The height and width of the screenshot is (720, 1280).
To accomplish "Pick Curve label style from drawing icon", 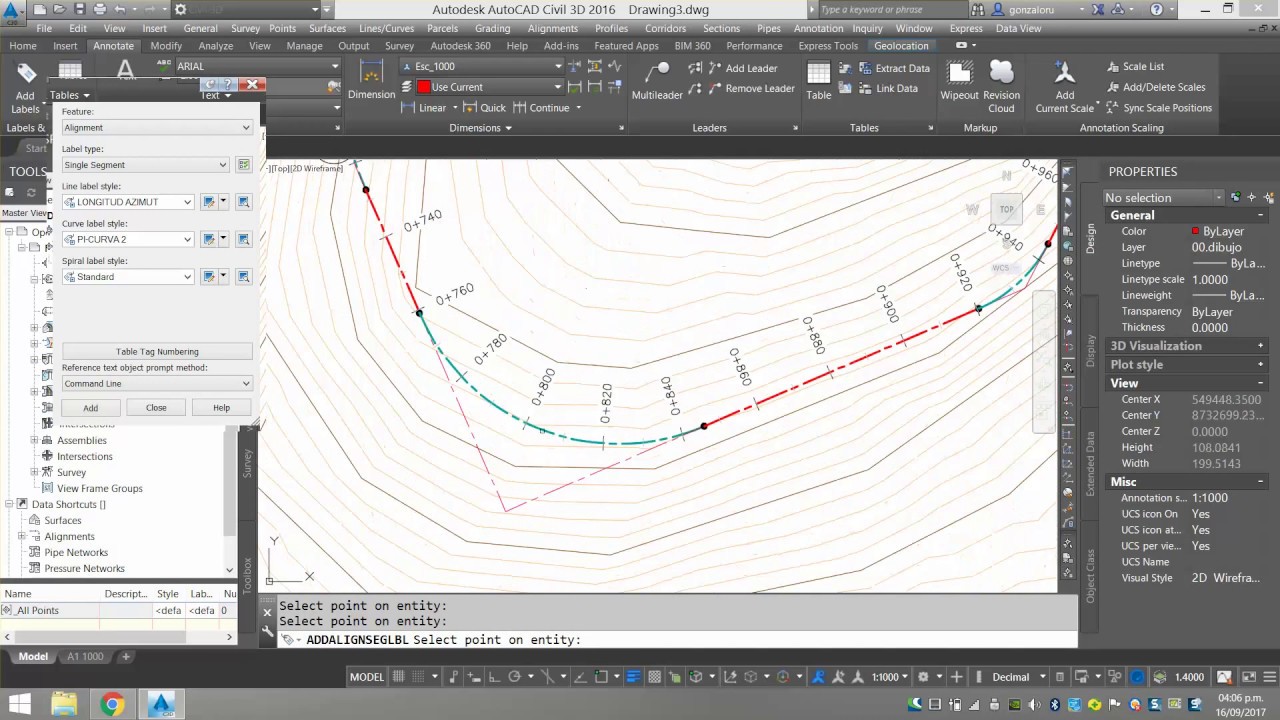I will pos(243,239).
